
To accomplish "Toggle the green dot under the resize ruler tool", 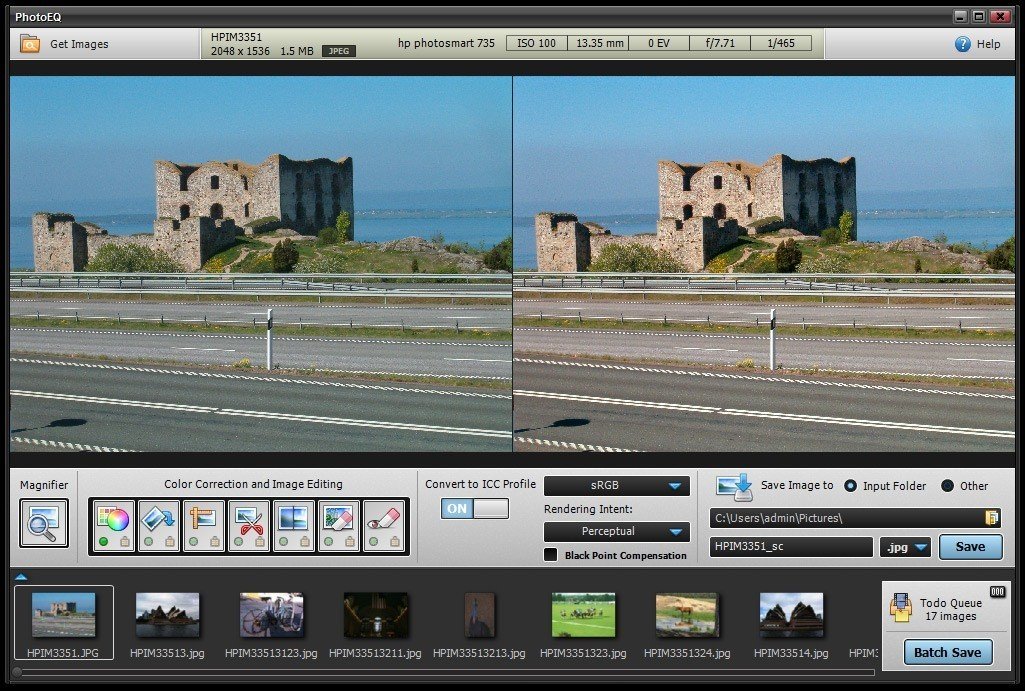I will click(193, 542).
